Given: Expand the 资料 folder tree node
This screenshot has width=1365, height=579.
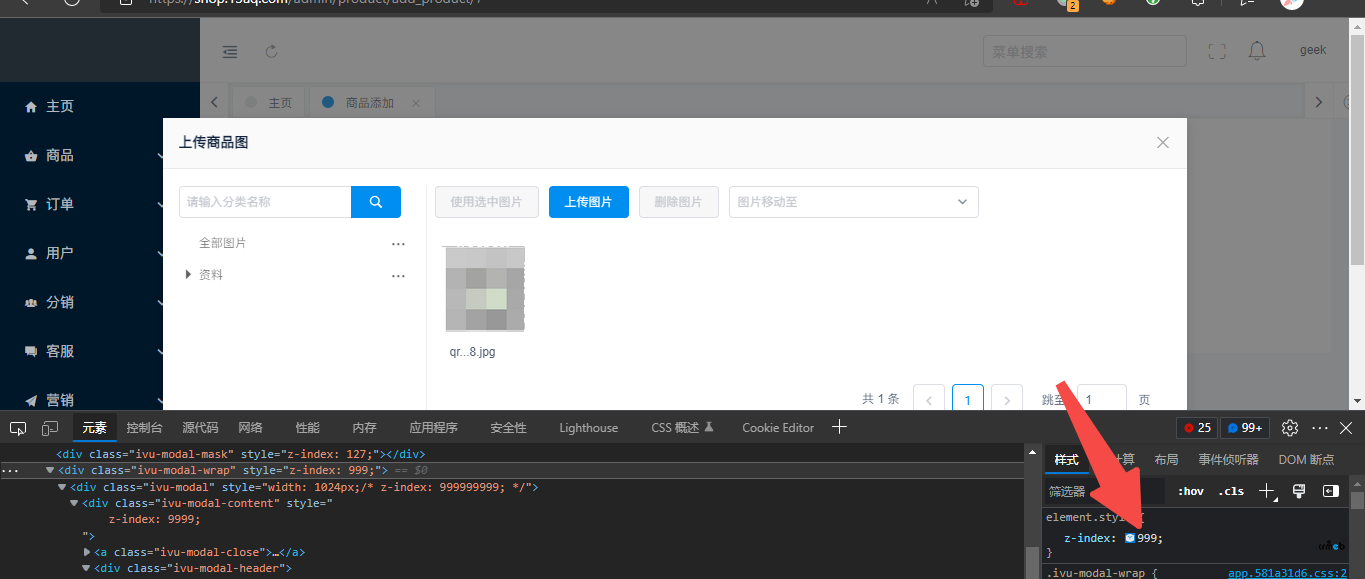Looking at the screenshot, I should (188, 274).
